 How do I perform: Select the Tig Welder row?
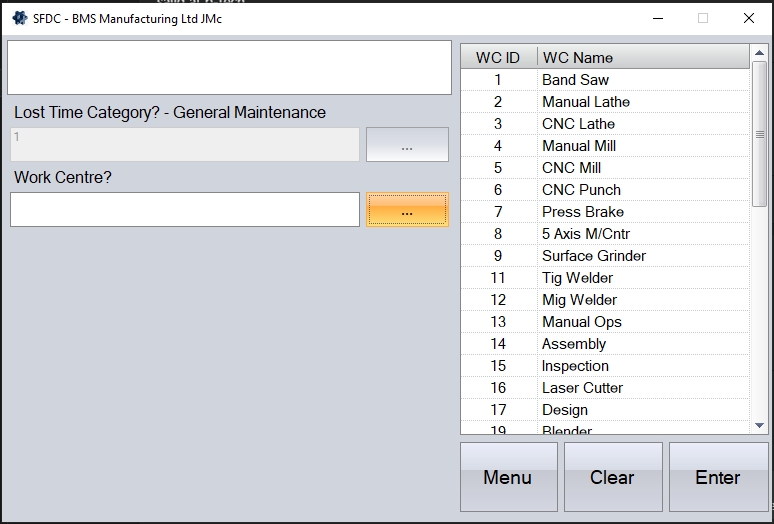(x=577, y=278)
